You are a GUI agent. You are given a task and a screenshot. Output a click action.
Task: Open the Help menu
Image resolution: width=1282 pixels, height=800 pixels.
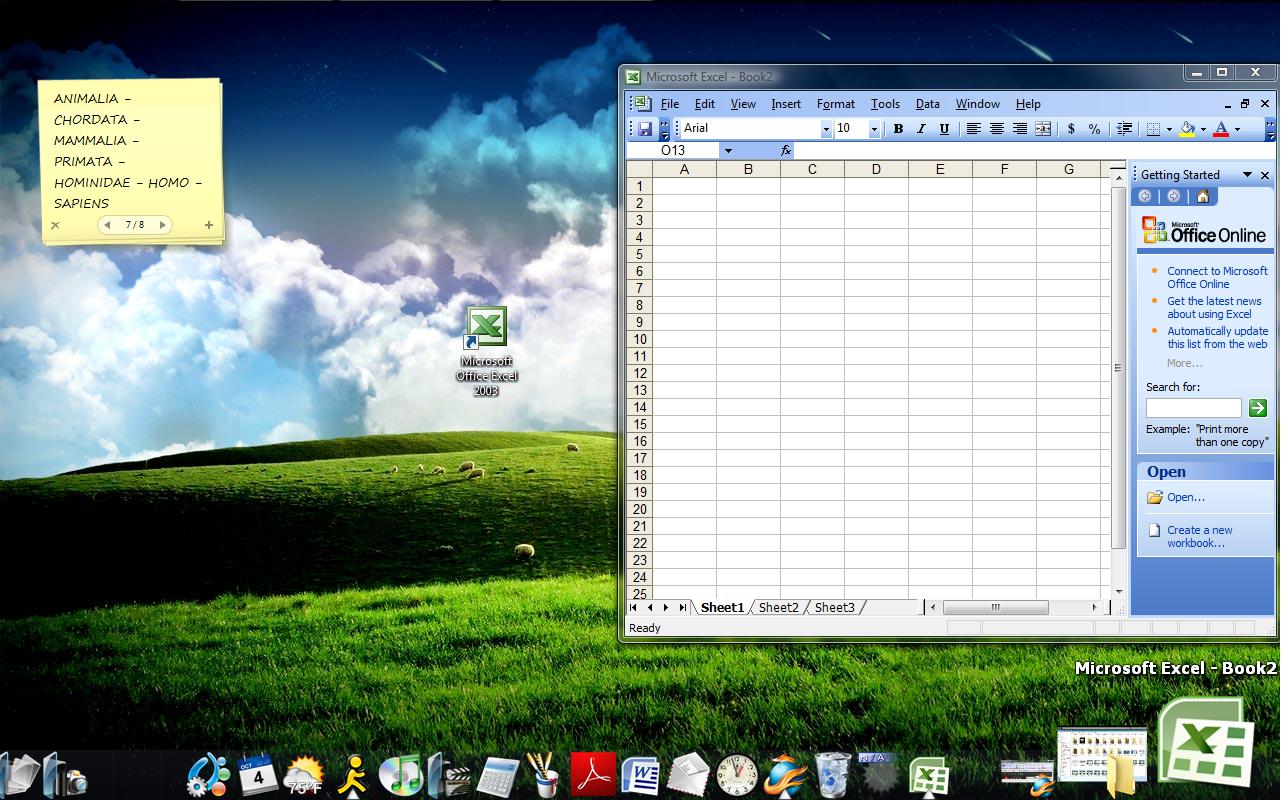(x=1028, y=104)
